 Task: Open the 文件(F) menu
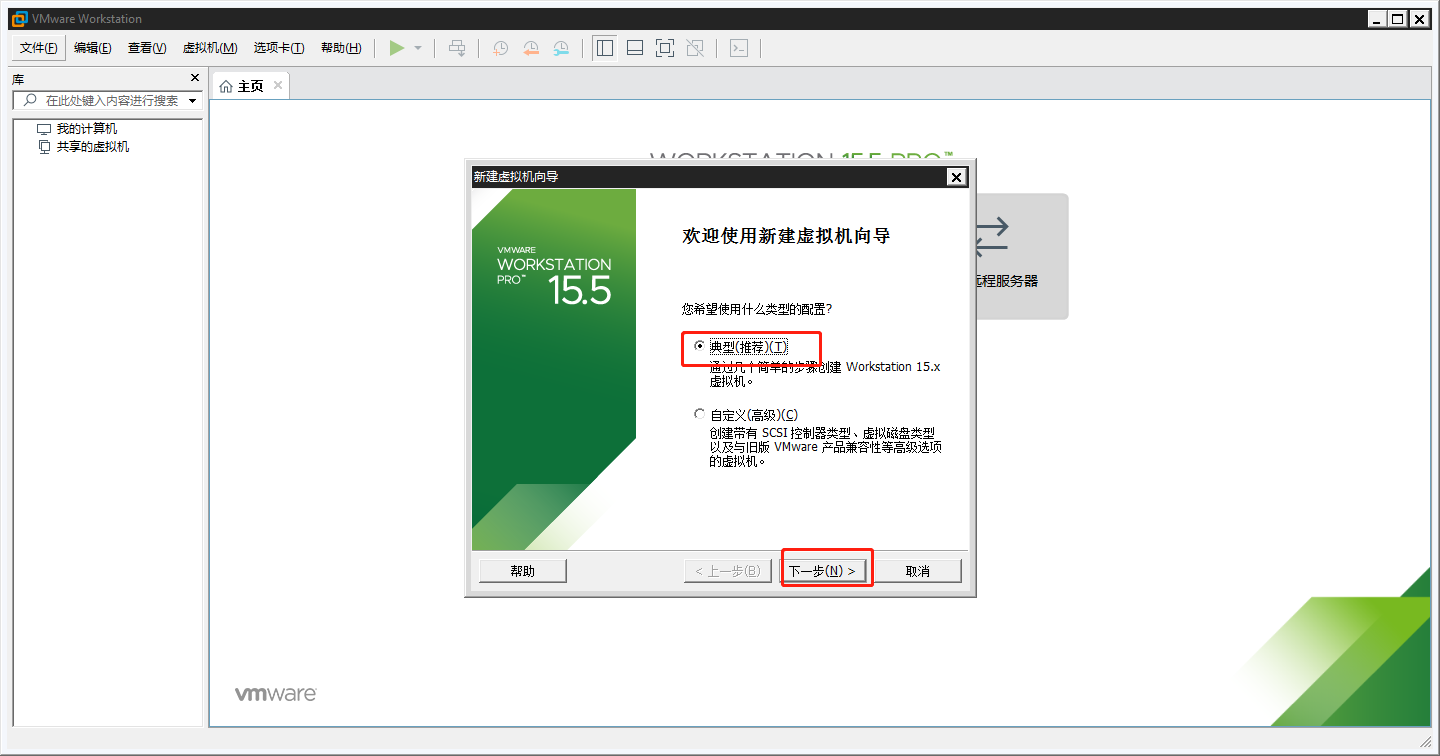click(x=39, y=48)
